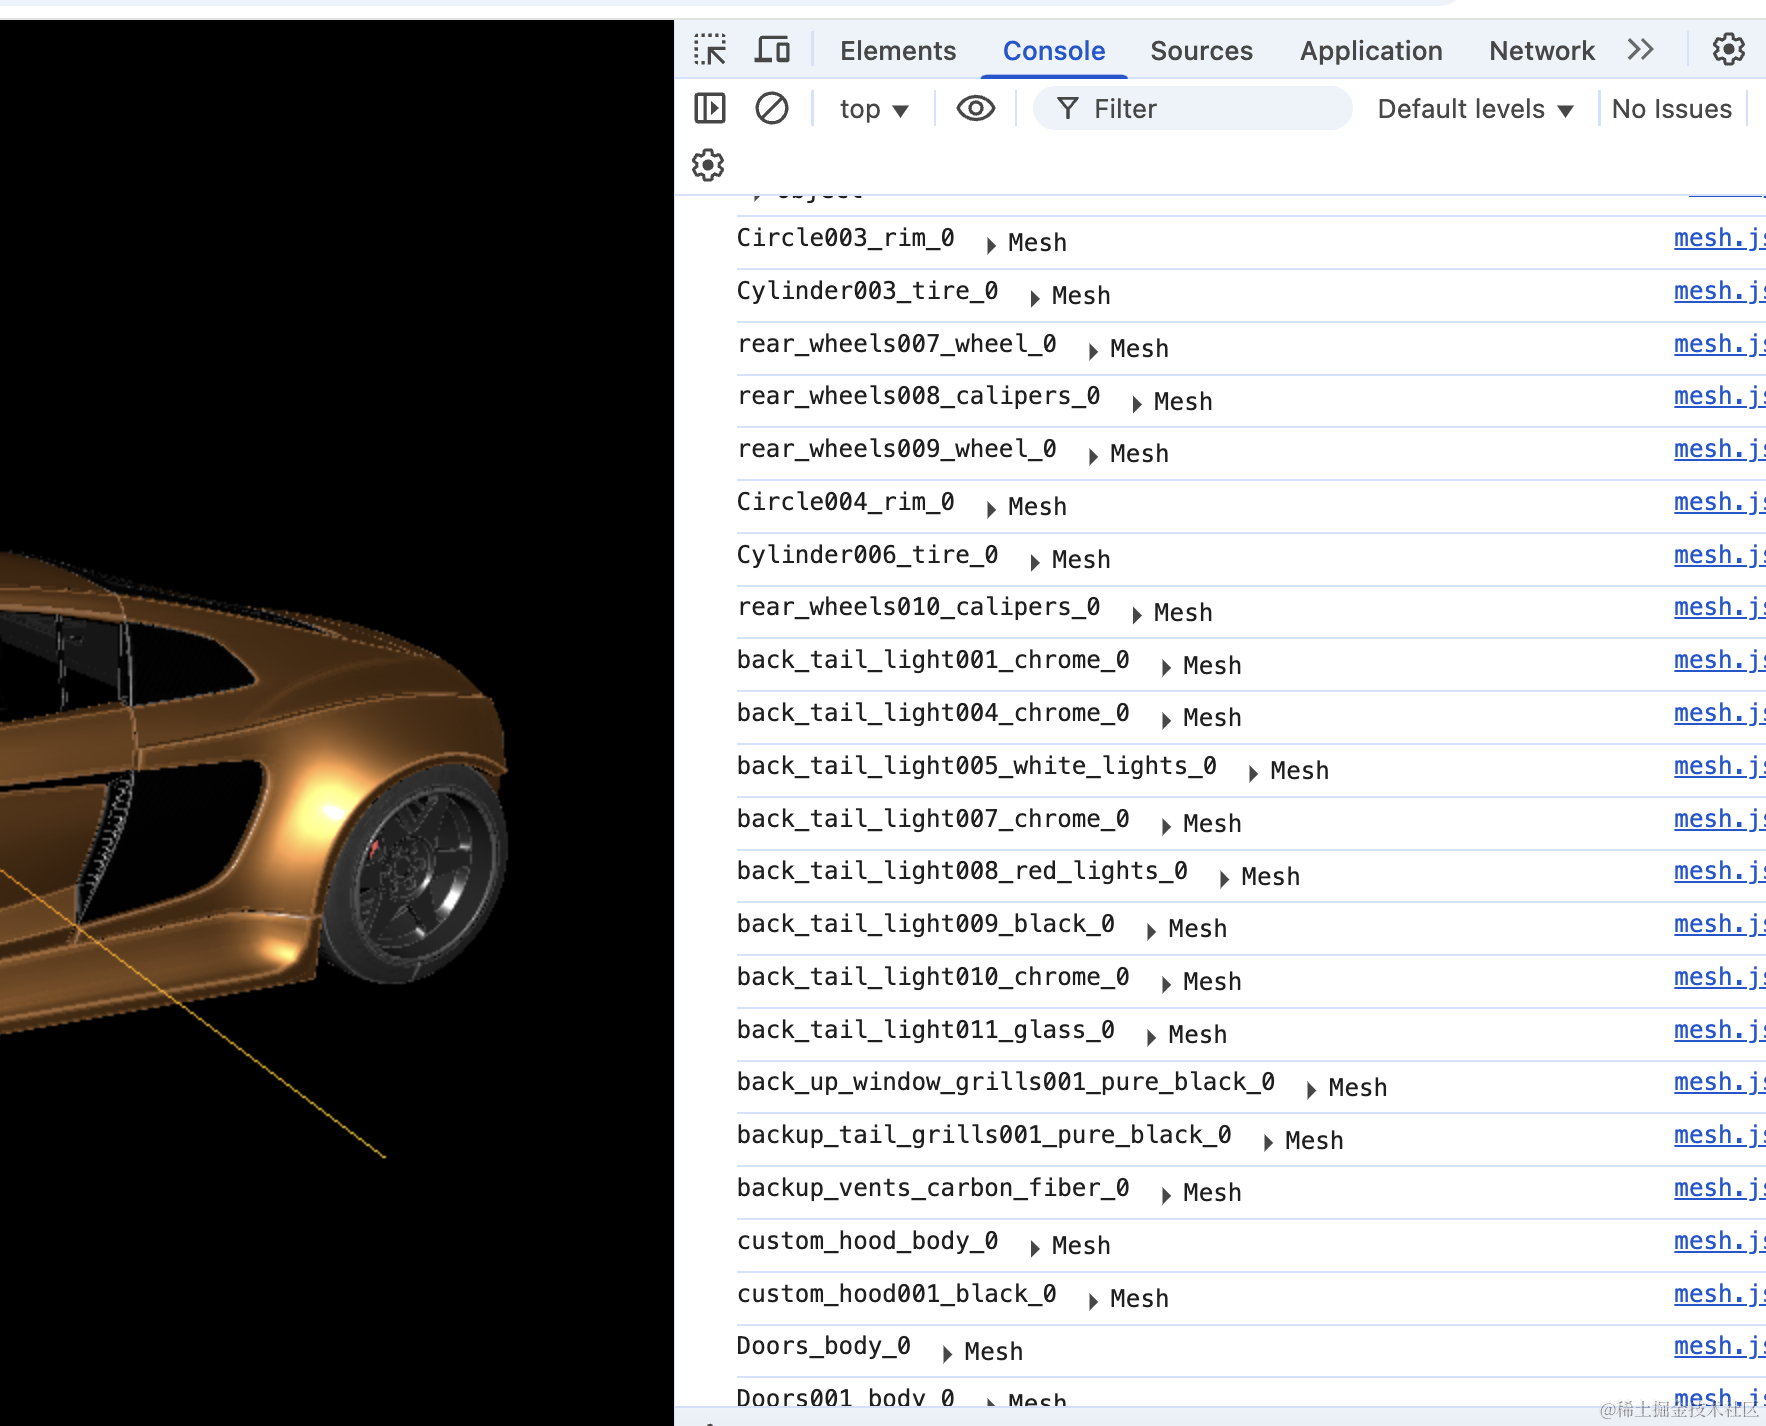
Task: Expand Mesh for back_tail_light007_chrome_0
Action: 1166,826
